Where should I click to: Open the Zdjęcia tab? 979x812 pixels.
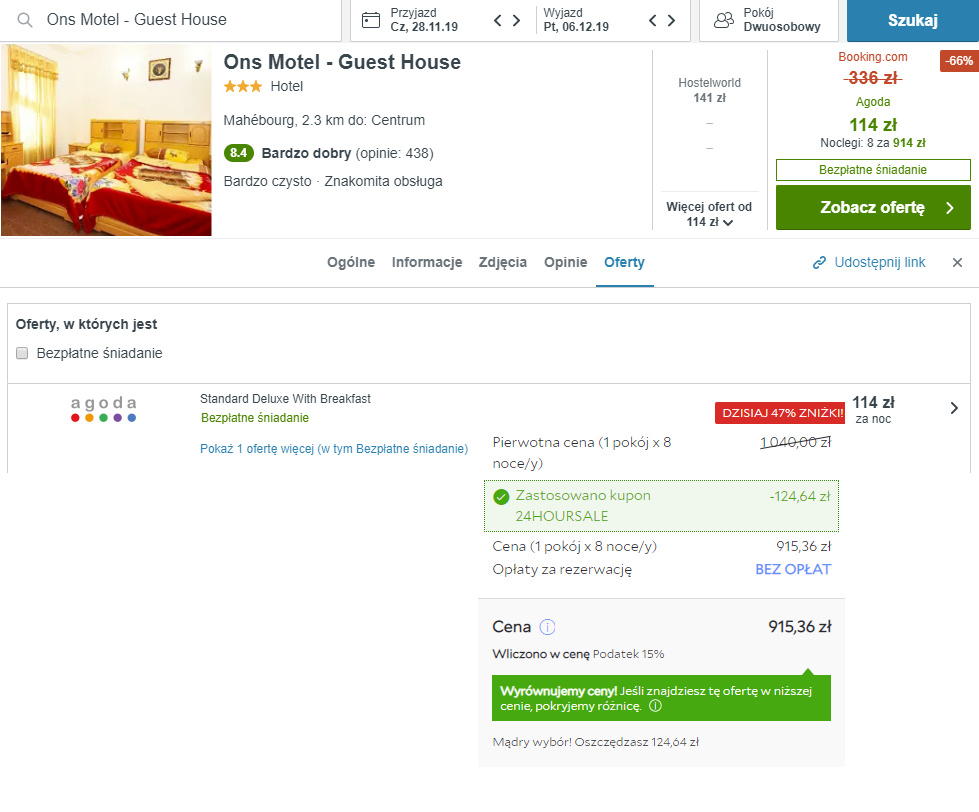click(503, 263)
